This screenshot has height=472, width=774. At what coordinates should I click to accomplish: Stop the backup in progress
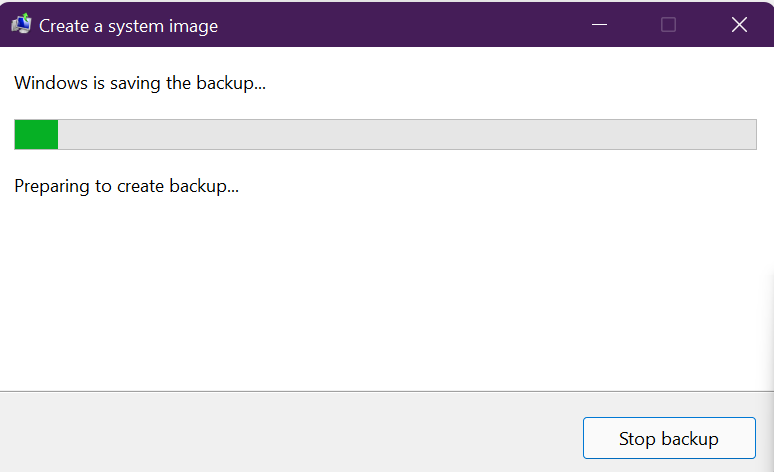669,439
